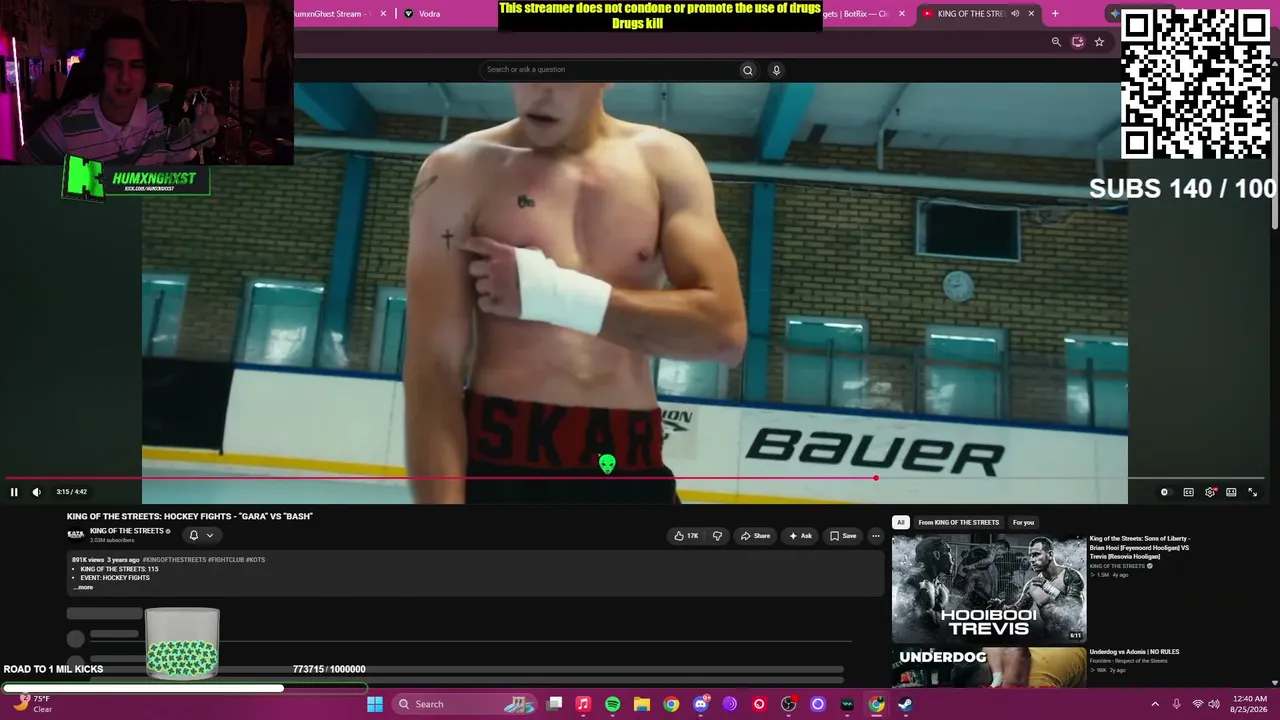Expand the notification options chevron
The image size is (1280, 720).
(x=210, y=535)
